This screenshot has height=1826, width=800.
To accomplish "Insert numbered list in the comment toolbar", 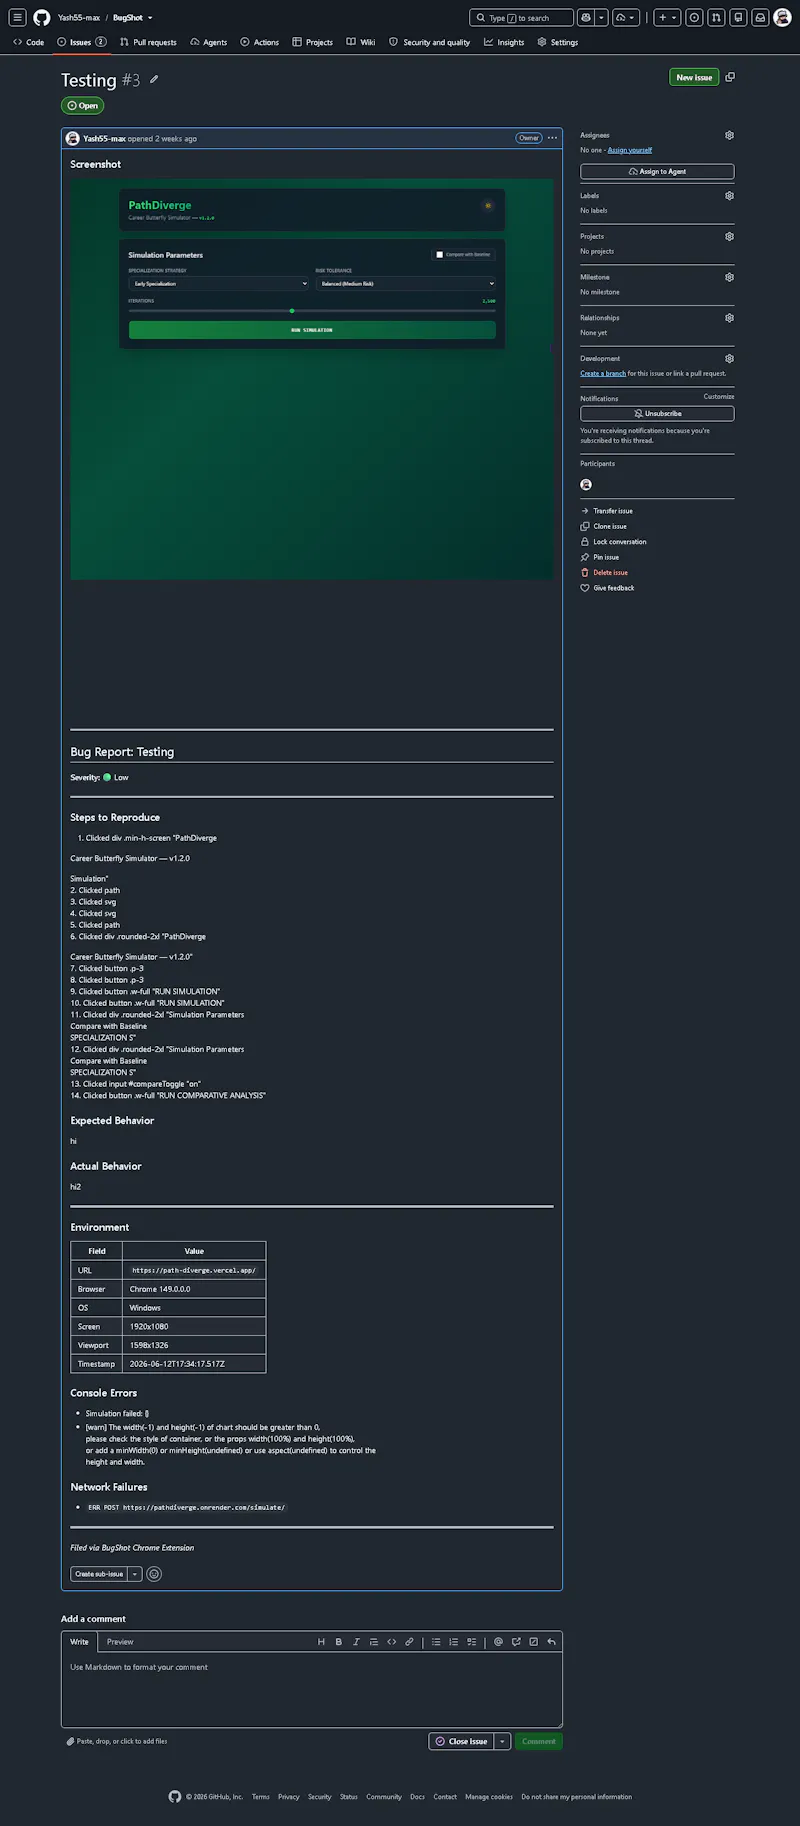I will (x=454, y=1642).
